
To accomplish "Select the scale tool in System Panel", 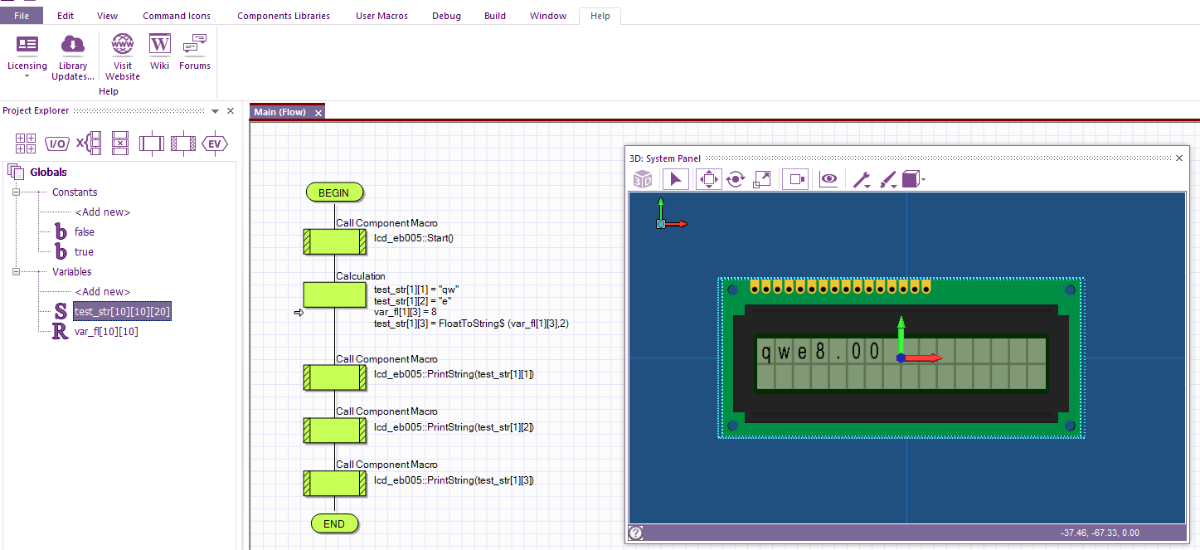I will [762, 179].
